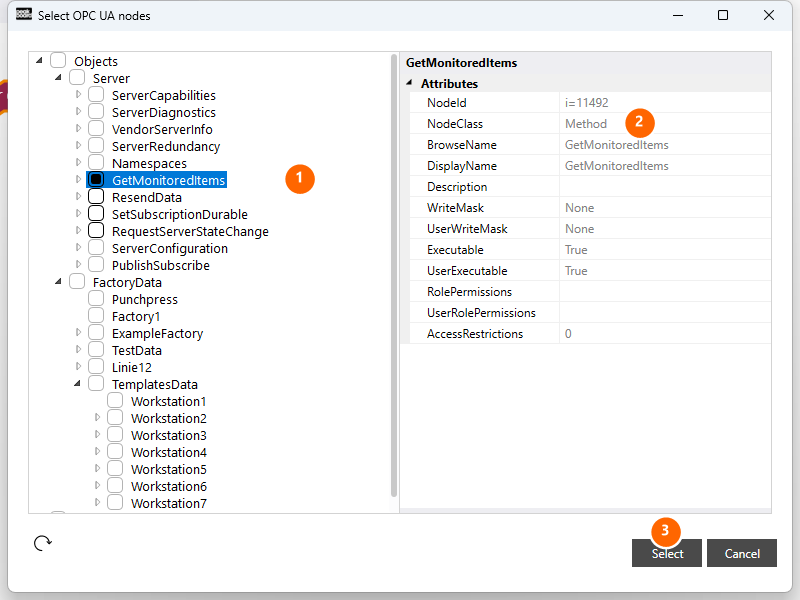The height and width of the screenshot is (600, 800).
Task: Check the Punchpress checkbox
Action: pyautogui.click(x=96, y=298)
